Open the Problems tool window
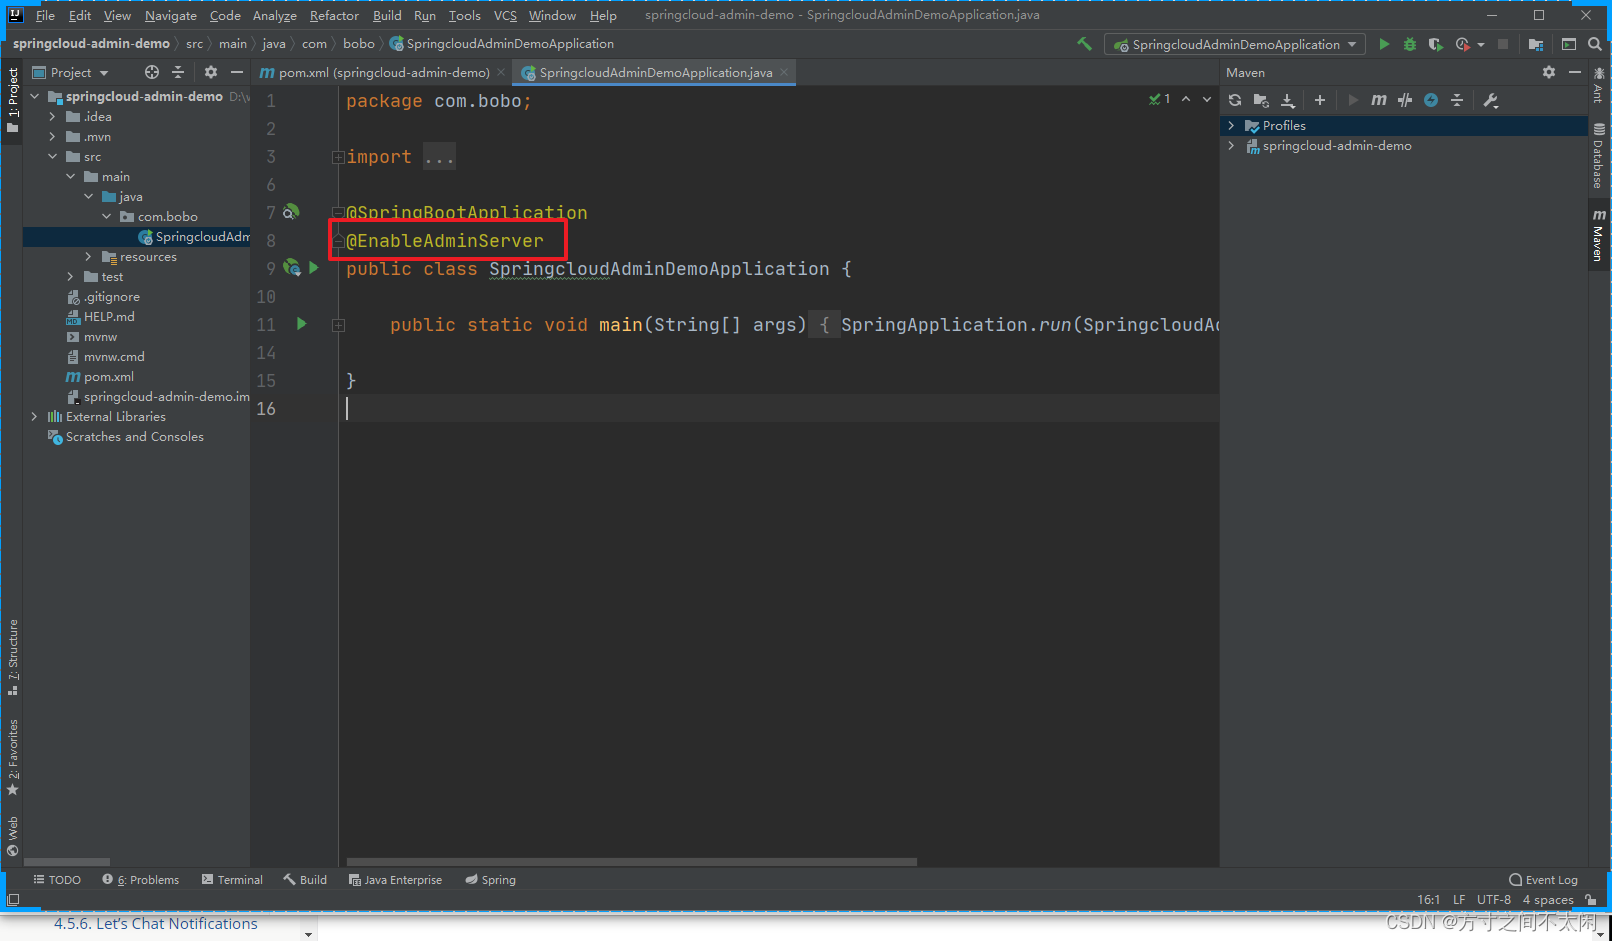1612x941 pixels. pos(141,879)
